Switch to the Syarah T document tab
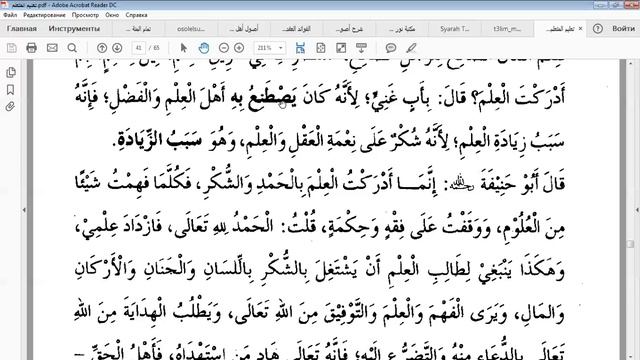Viewport: 640px width, 360px height. tap(454, 29)
